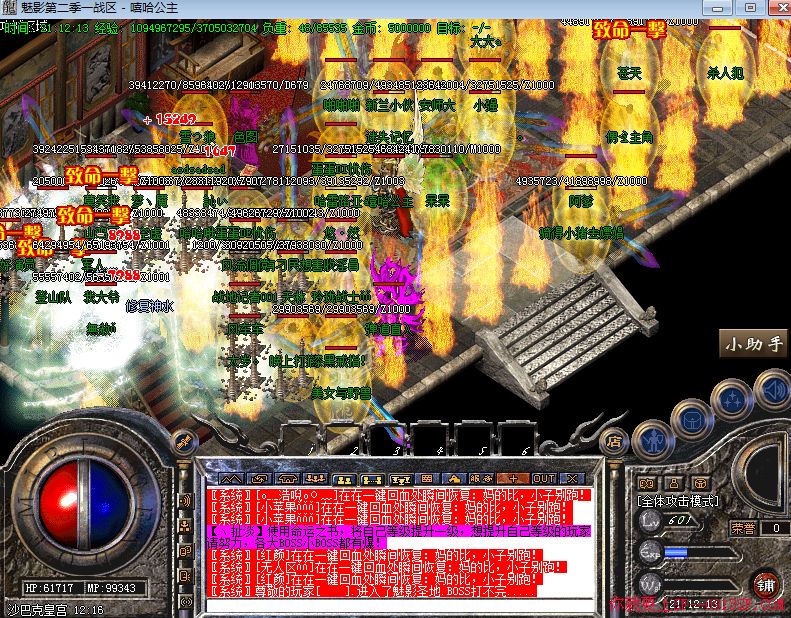Click the red 铺 stall button
The height and width of the screenshot is (618, 791).
(x=765, y=585)
